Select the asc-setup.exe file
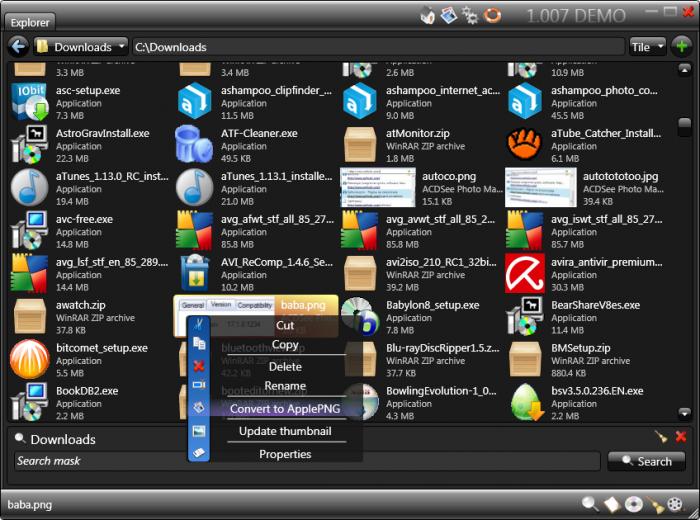 pos(88,91)
